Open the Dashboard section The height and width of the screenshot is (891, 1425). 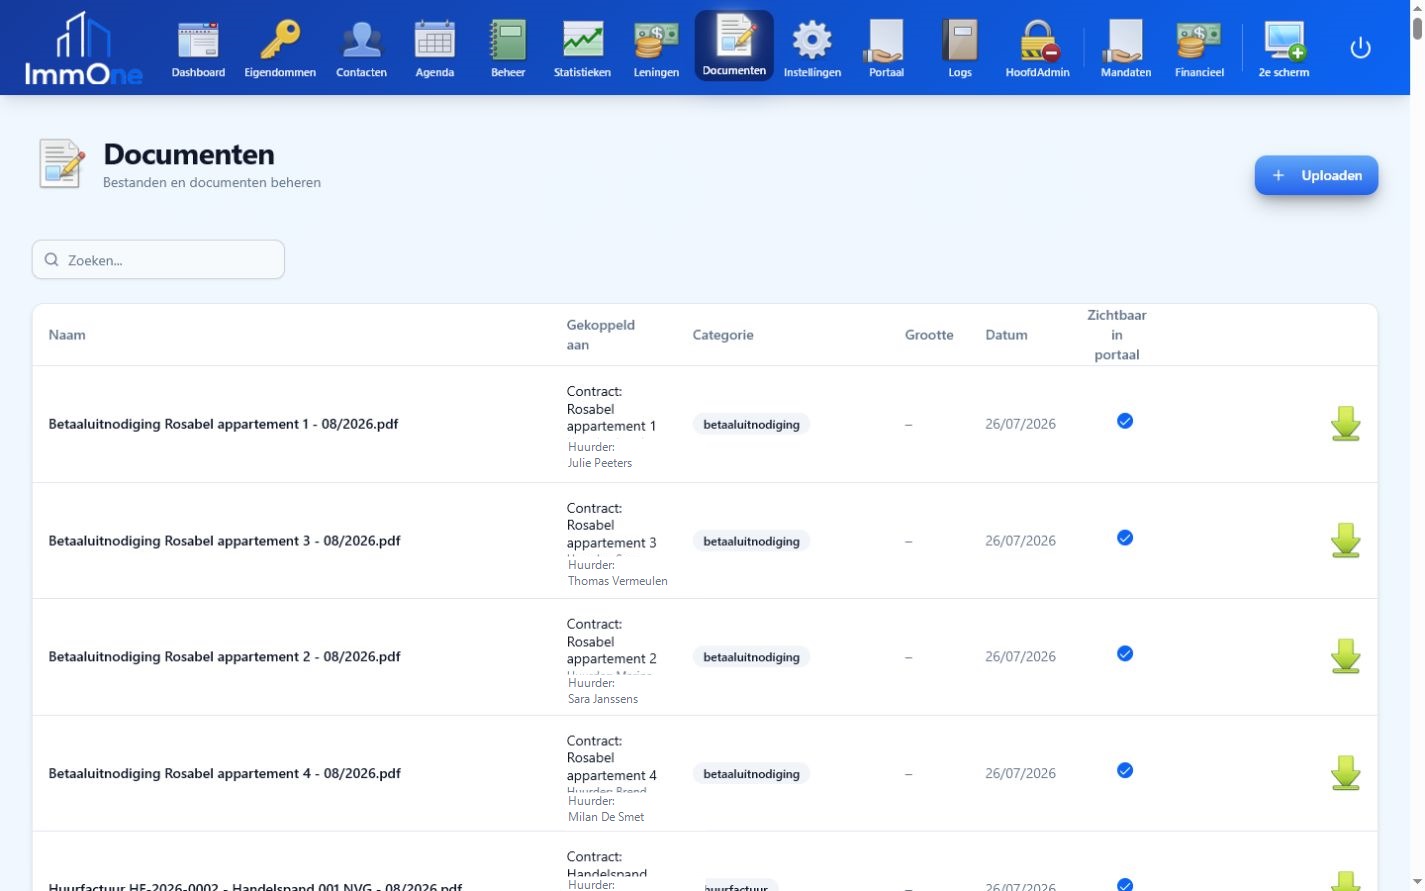198,48
